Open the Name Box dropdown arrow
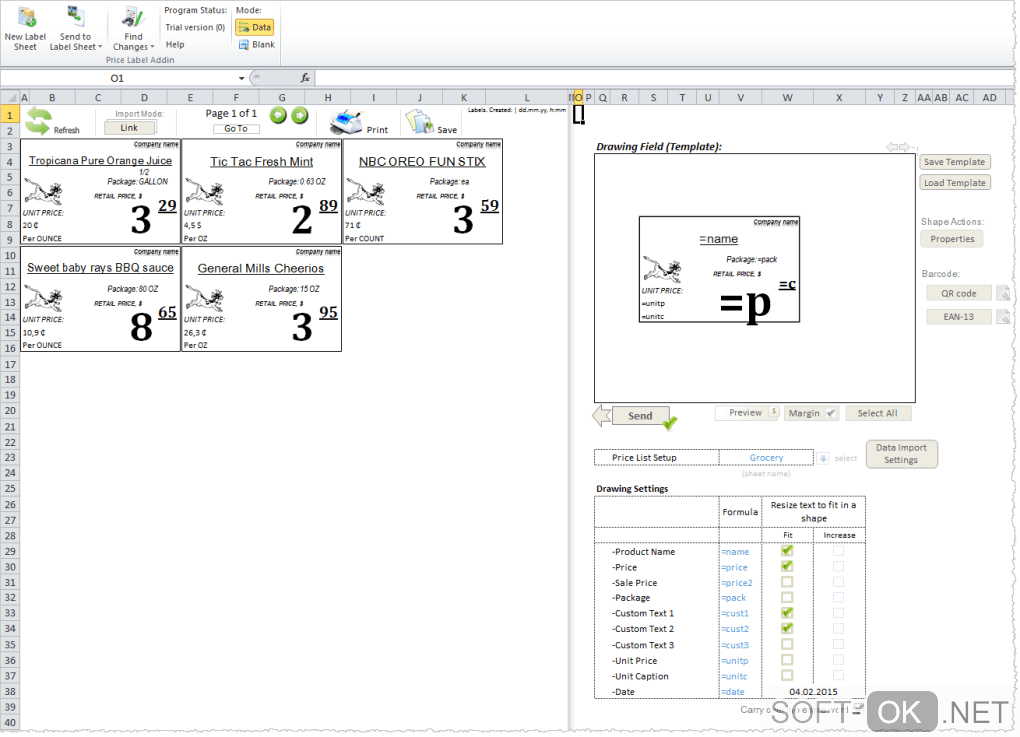This screenshot has height=737, width=1020. click(241, 78)
